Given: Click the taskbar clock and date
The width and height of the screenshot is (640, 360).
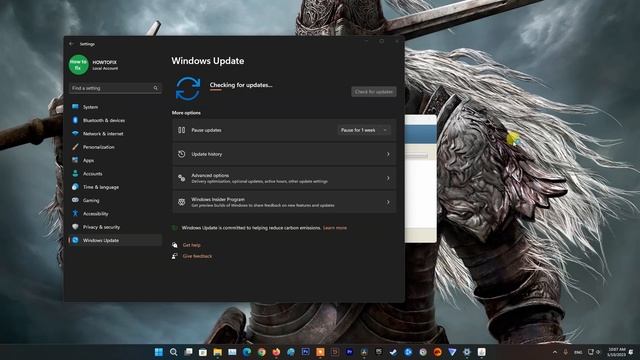Looking at the screenshot, I should coord(617,352).
